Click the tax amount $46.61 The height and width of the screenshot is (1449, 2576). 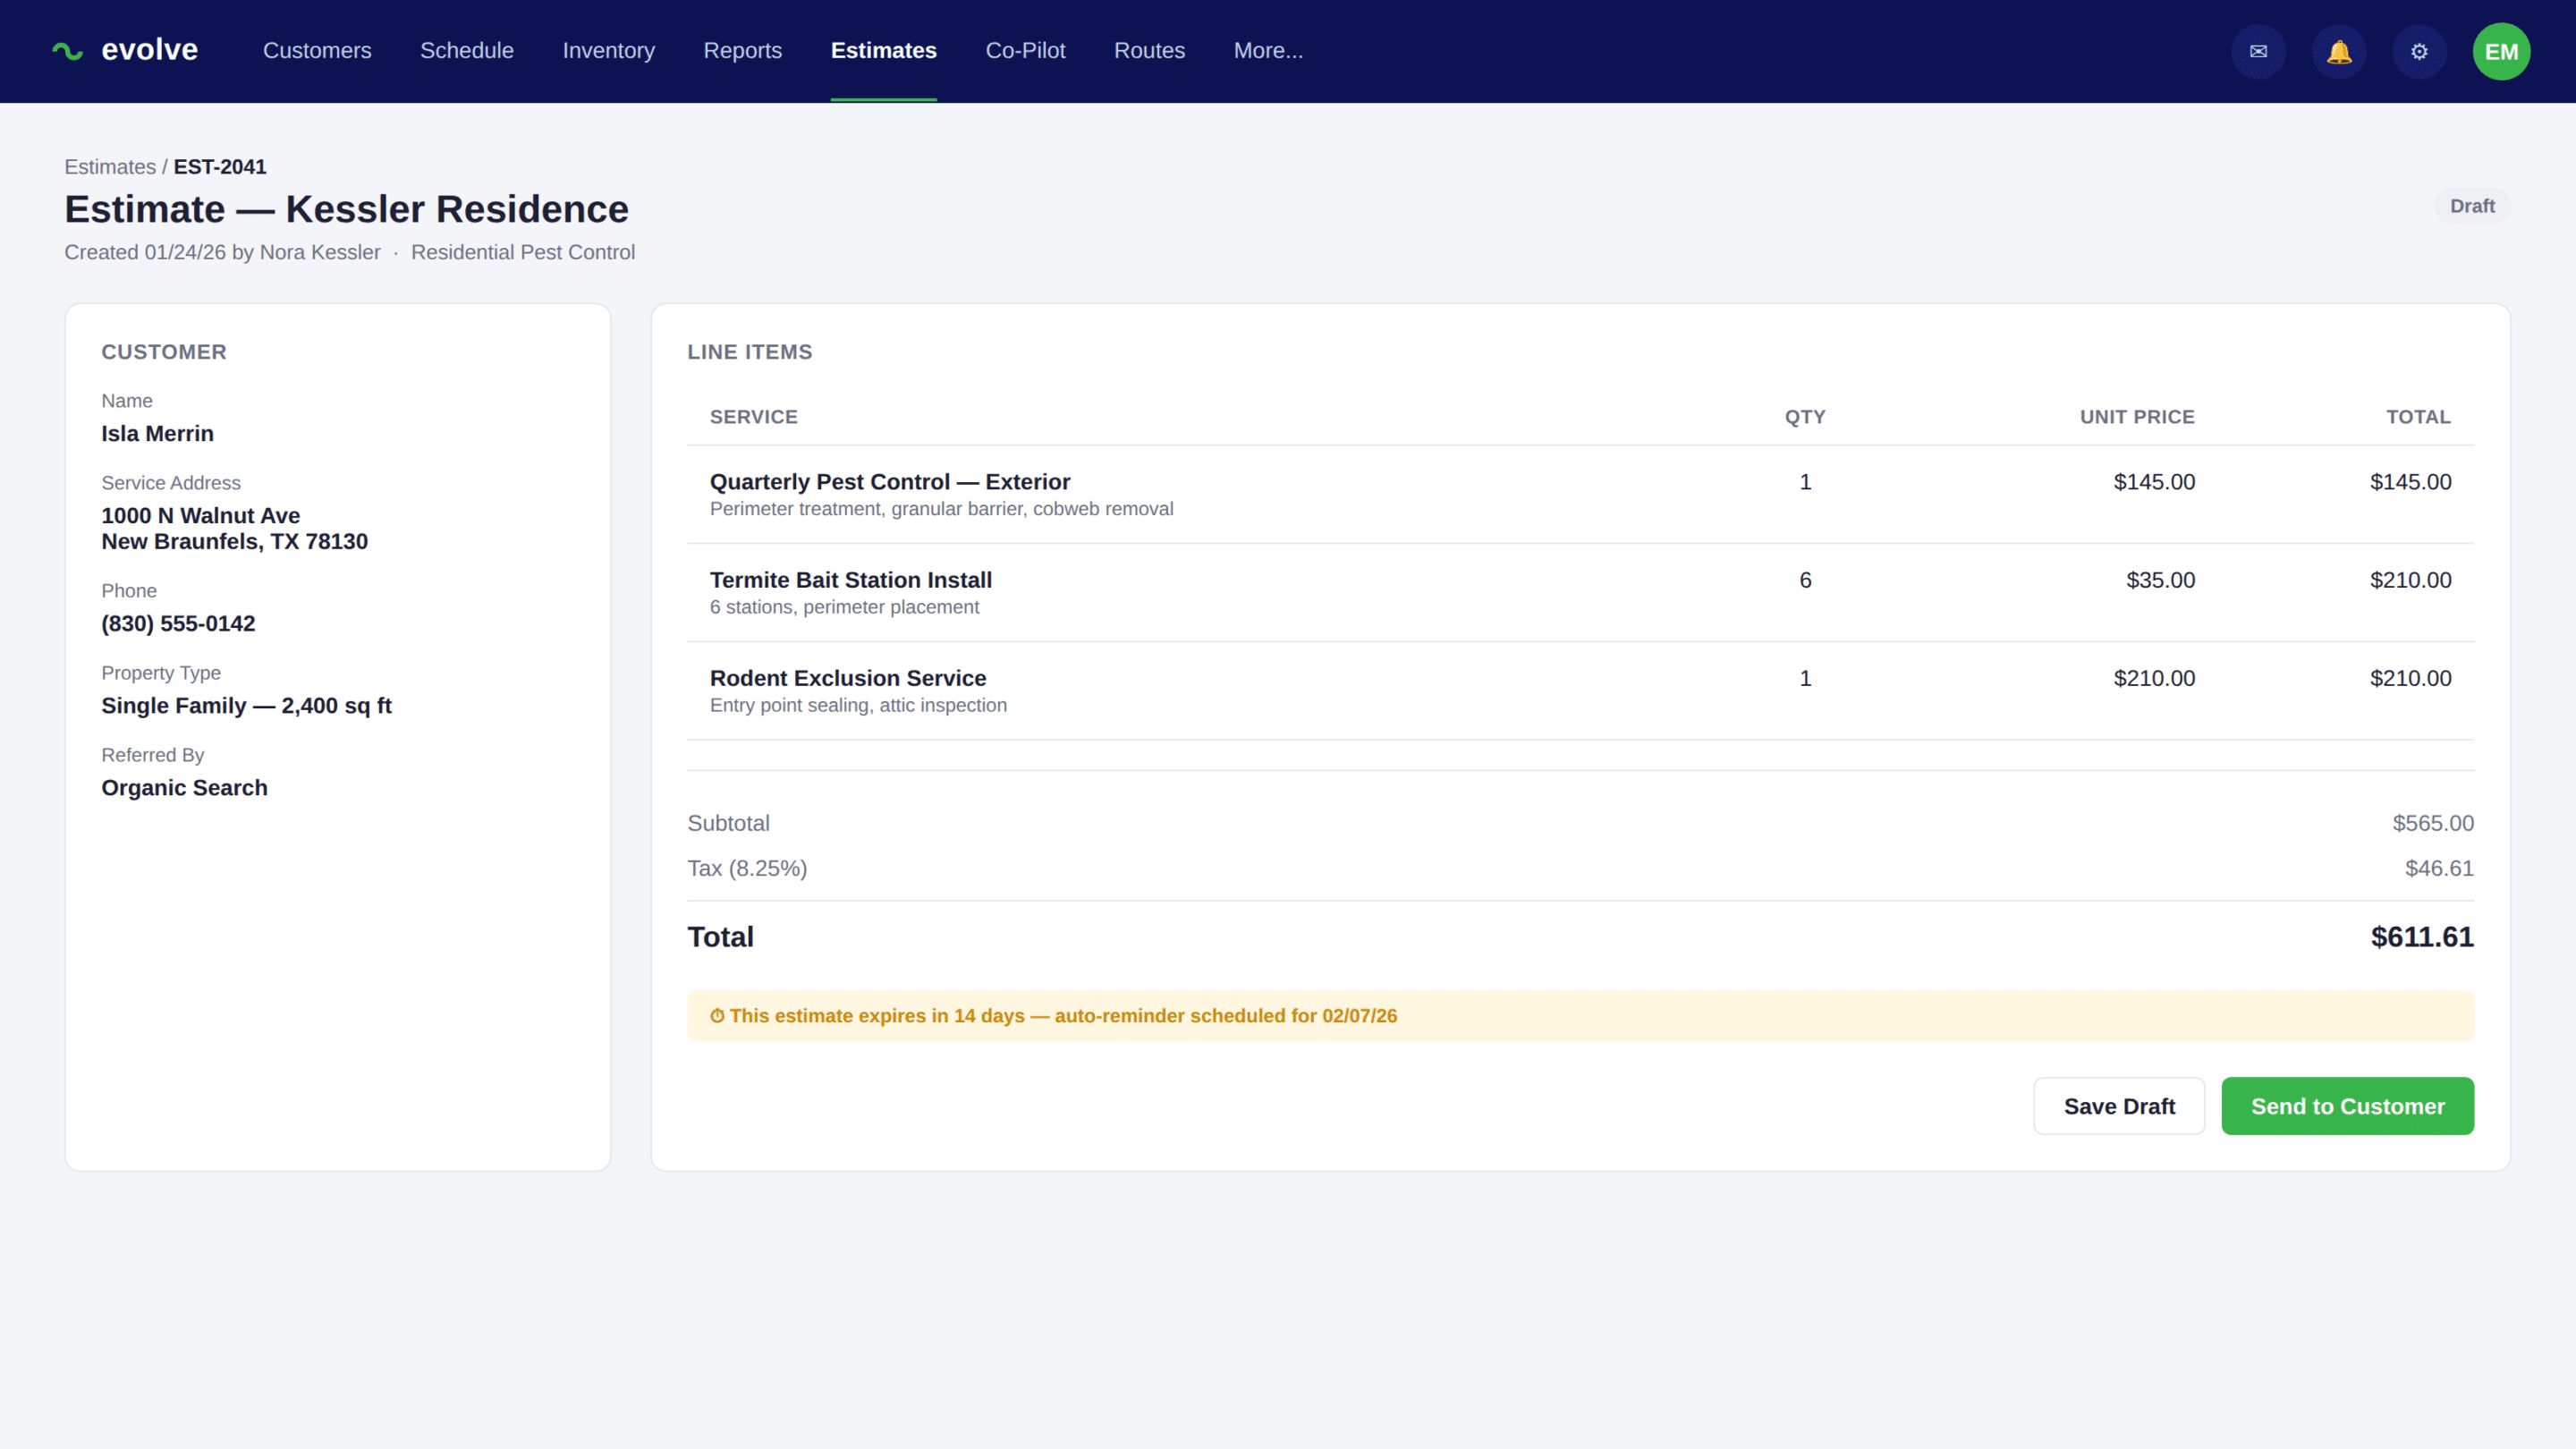pos(2439,868)
